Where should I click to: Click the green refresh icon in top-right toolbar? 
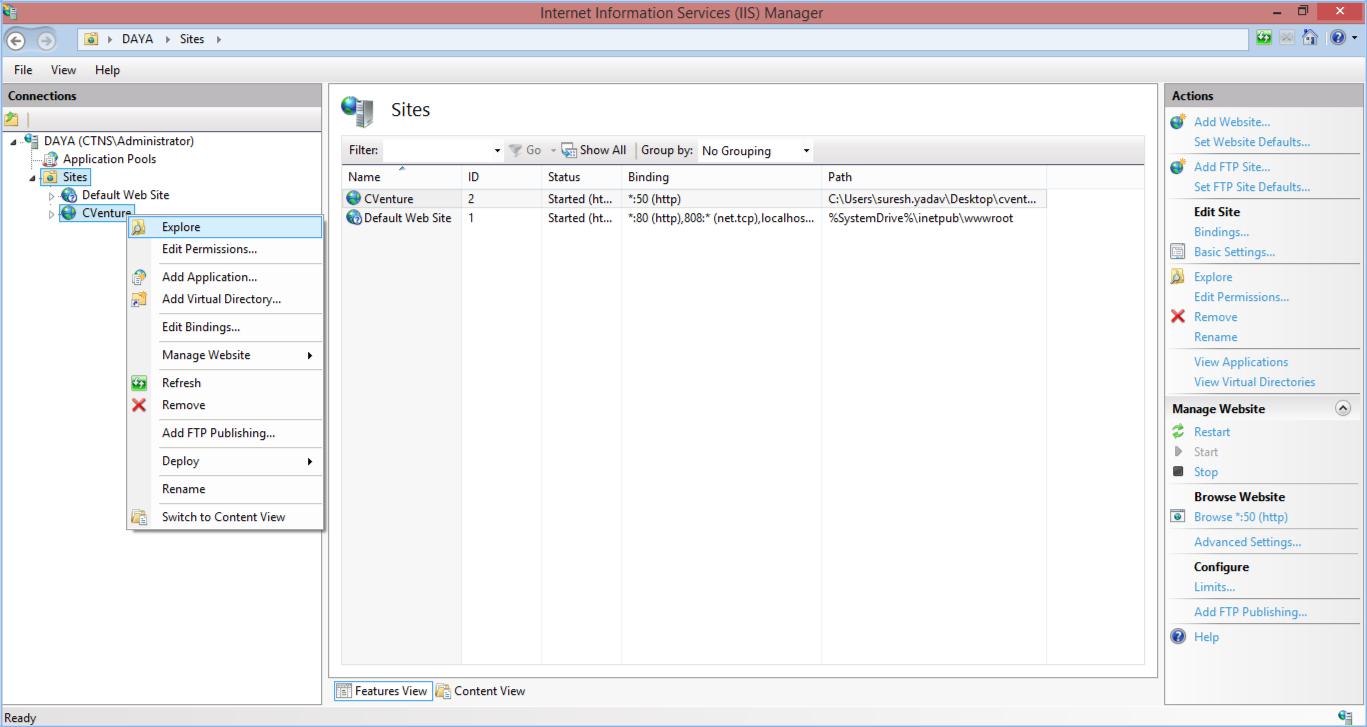pos(1265,38)
